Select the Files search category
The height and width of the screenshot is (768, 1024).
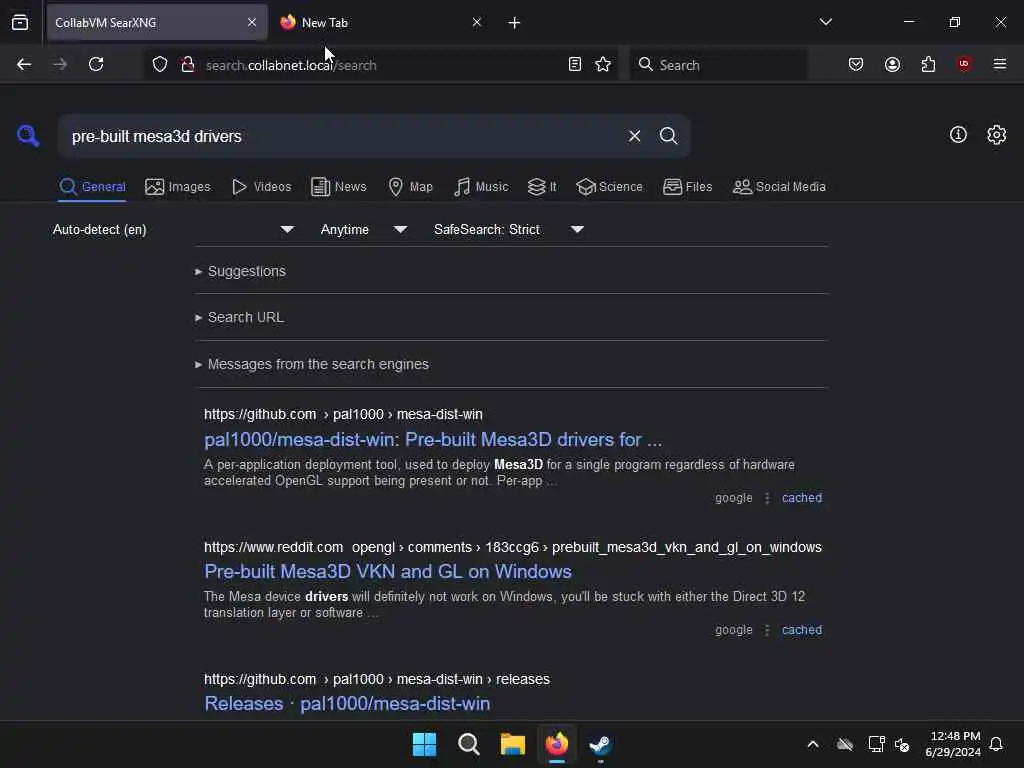687,187
